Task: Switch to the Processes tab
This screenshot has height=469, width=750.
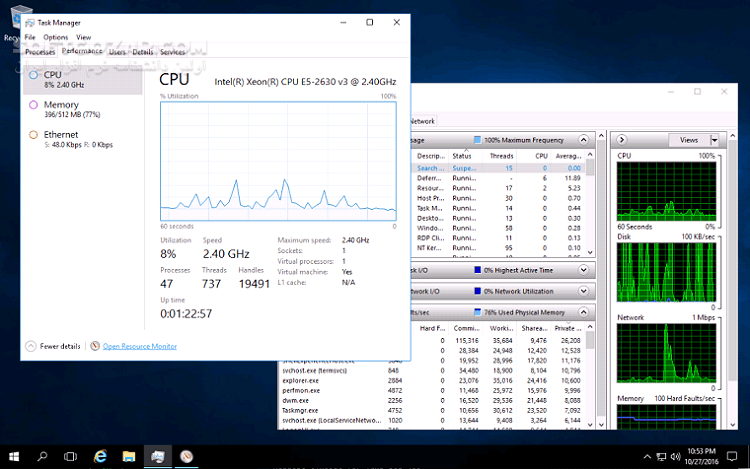Action: pyautogui.click(x=40, y=52)
